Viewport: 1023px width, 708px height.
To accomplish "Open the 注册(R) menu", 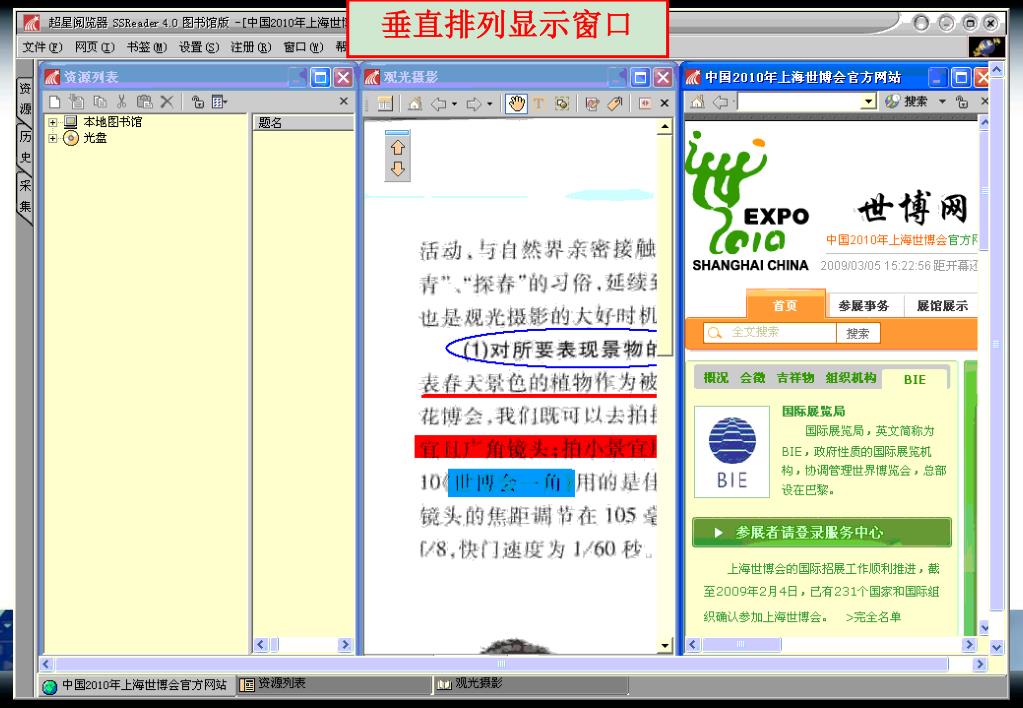I will 251,47.
